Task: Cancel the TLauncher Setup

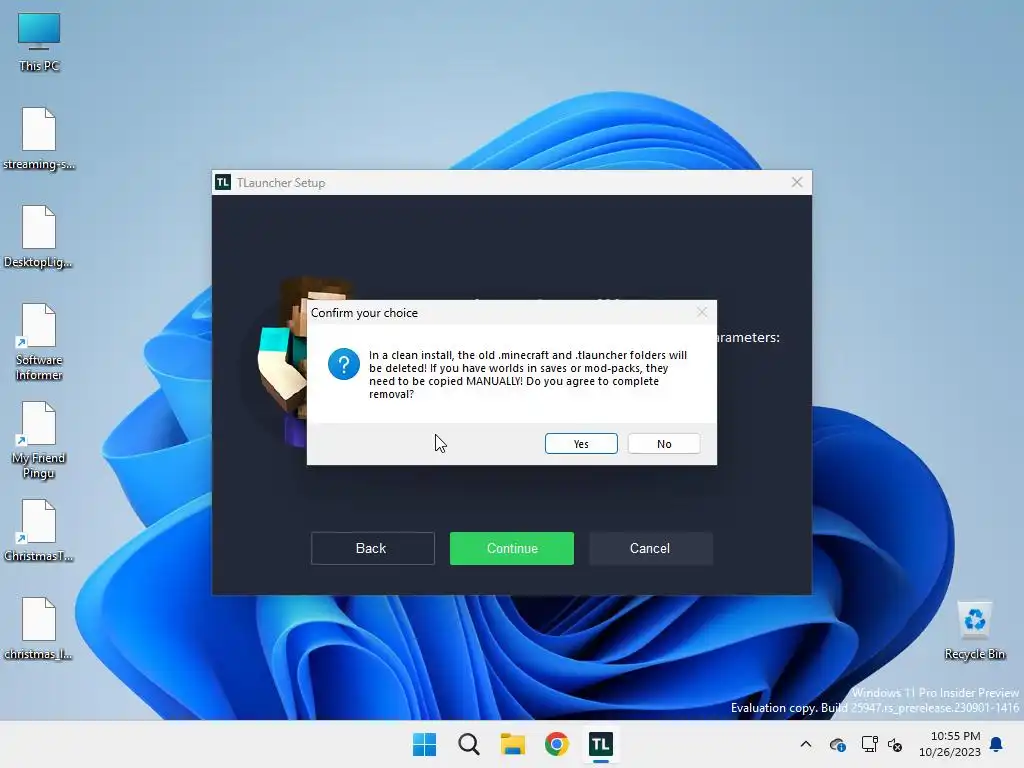Action: (x=650, y=549)
